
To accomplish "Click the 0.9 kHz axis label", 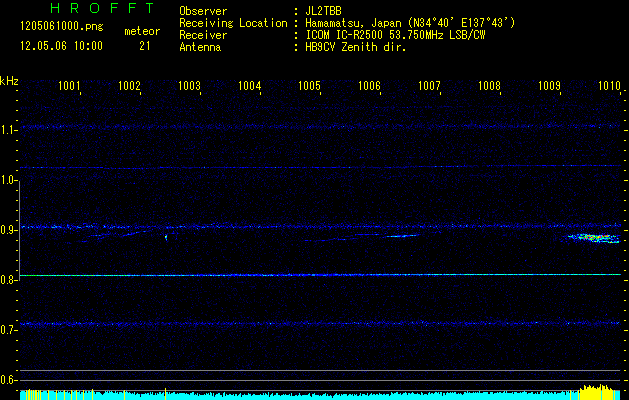I will [9, 230].
